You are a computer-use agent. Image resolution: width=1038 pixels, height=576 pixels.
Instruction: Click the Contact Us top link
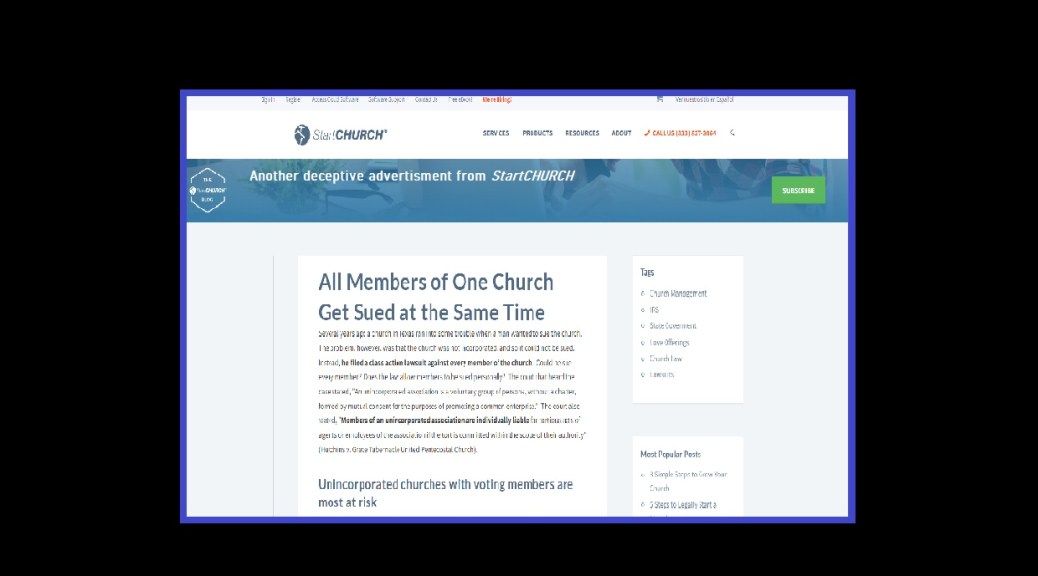click(x=426, y=100)
